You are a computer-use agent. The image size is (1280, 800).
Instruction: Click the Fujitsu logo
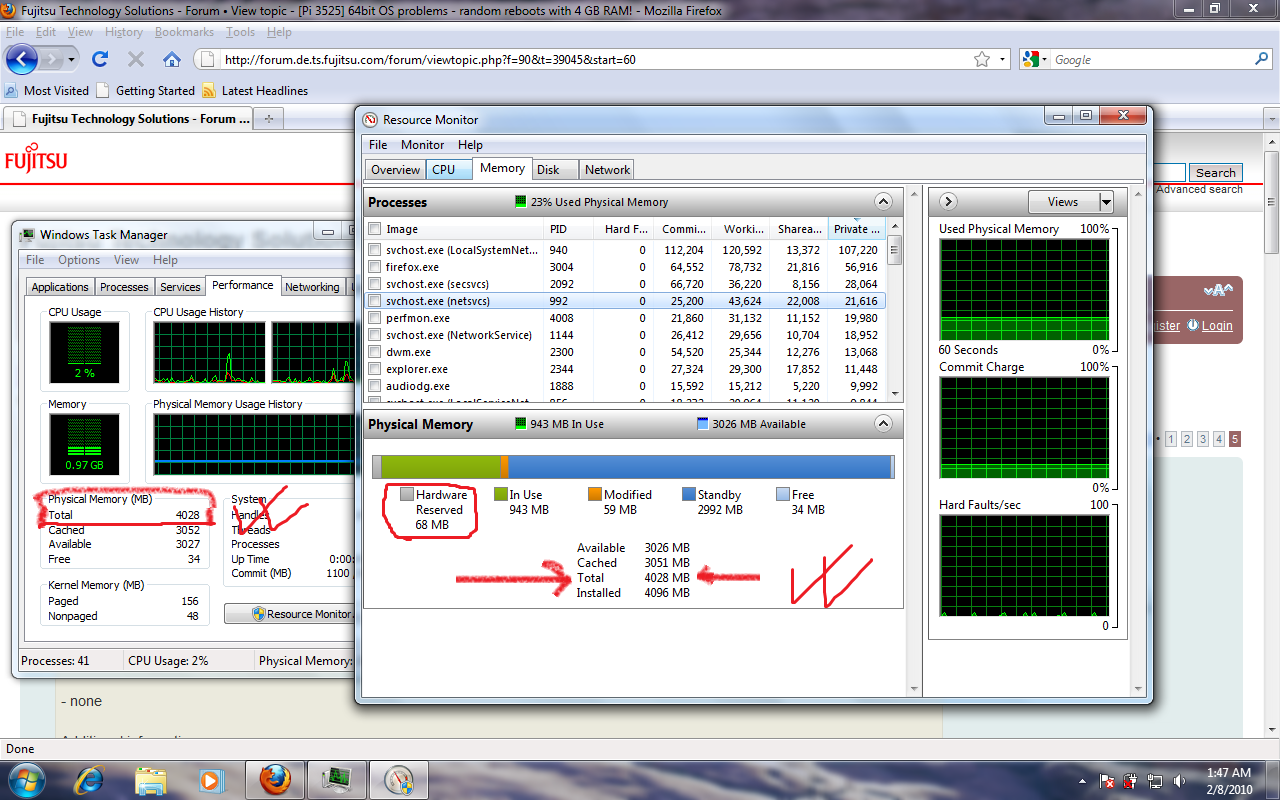(x=36, y=159)
